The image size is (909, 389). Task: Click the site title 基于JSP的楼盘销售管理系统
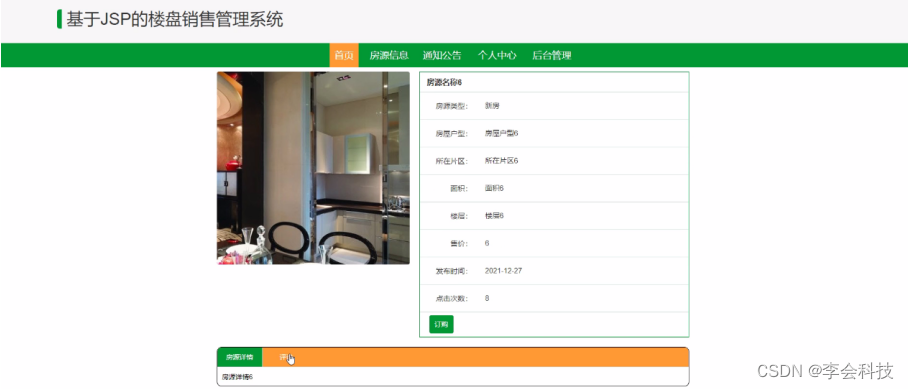click(174, 20)
